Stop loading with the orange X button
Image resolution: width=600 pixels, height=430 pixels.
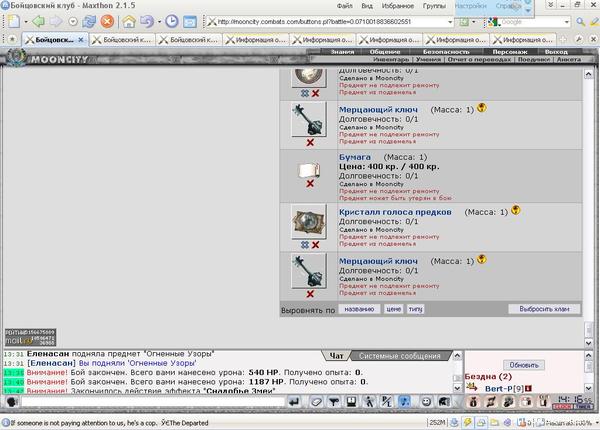[108, 21]
